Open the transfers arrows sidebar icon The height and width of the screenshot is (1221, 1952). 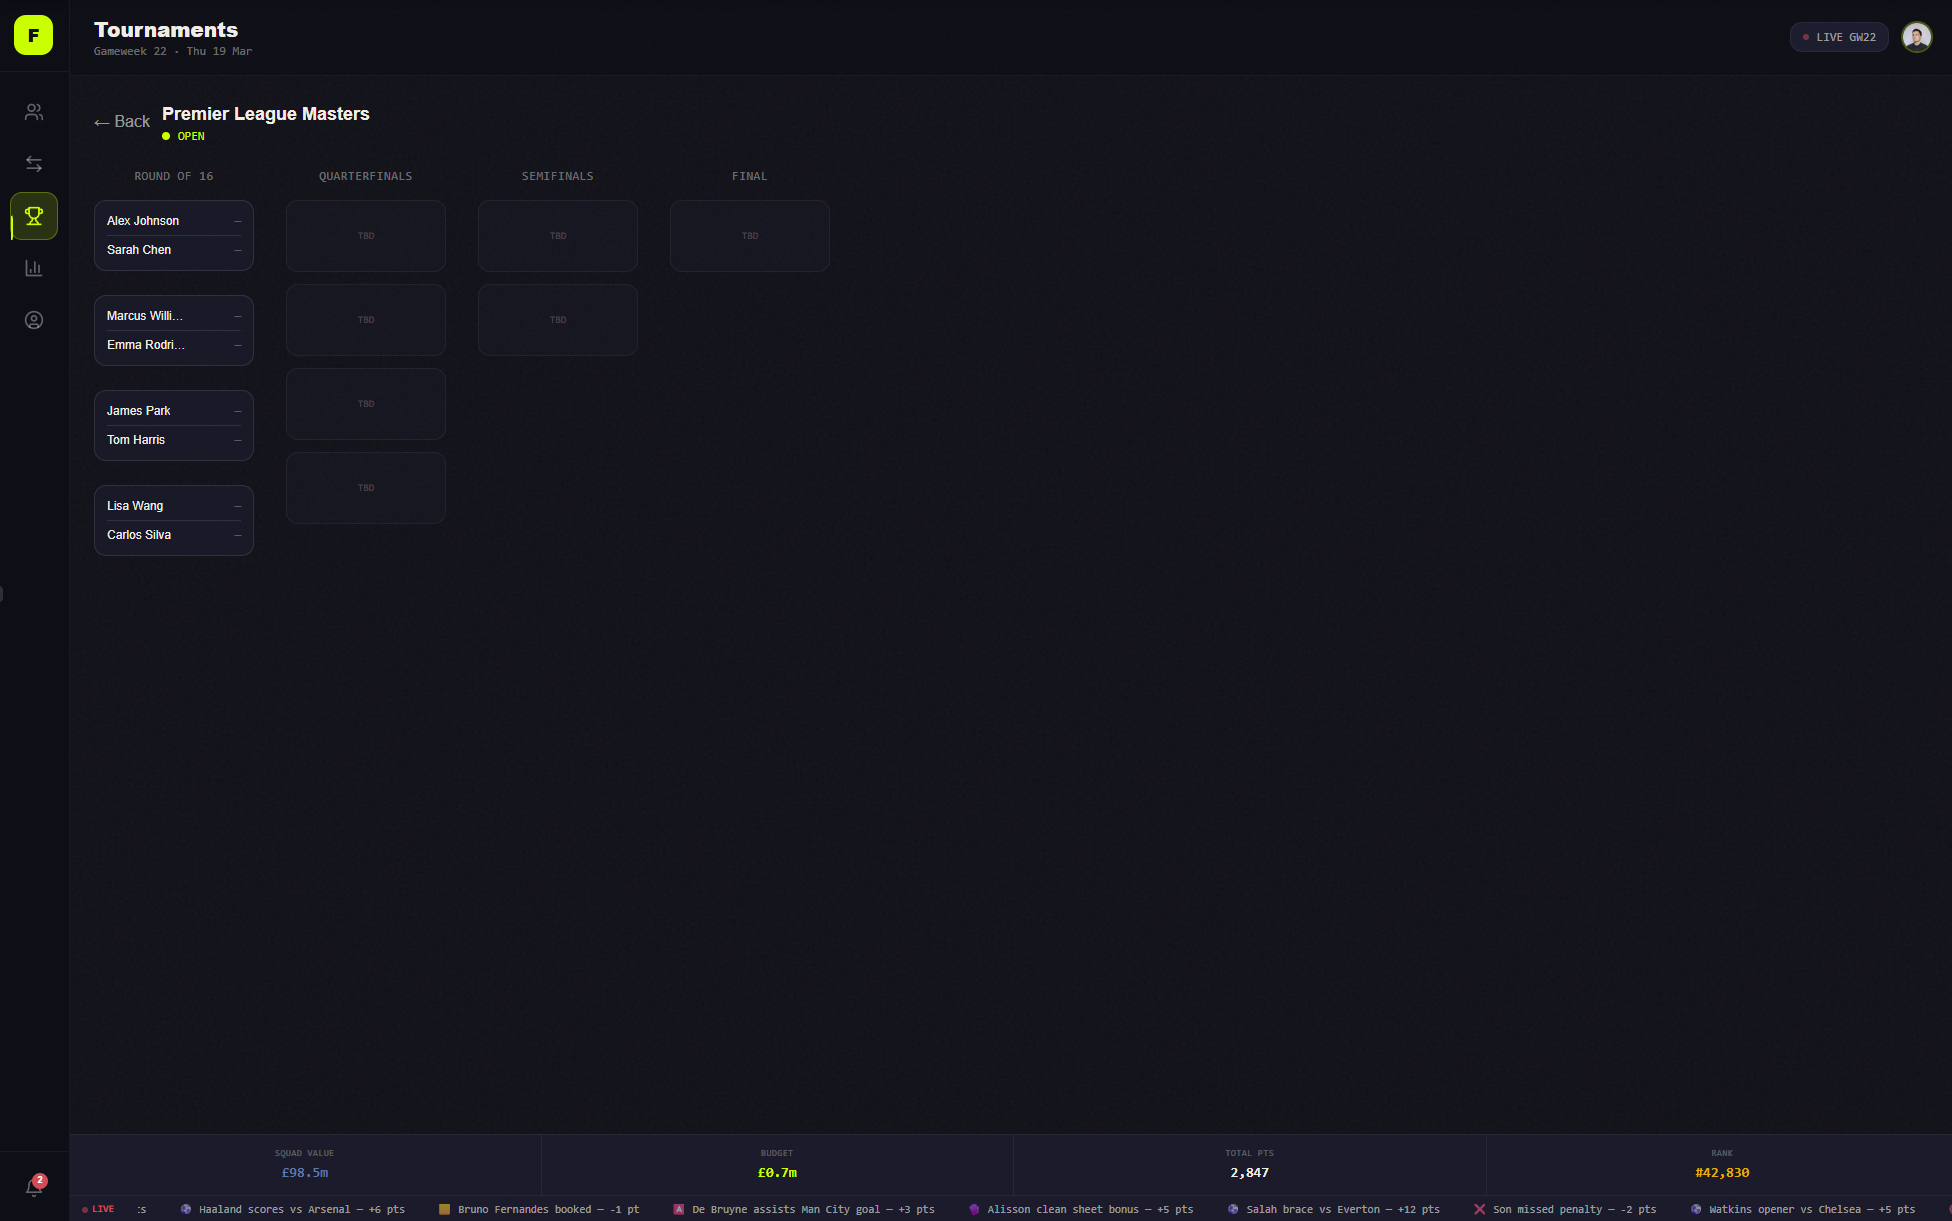(34, 164)
